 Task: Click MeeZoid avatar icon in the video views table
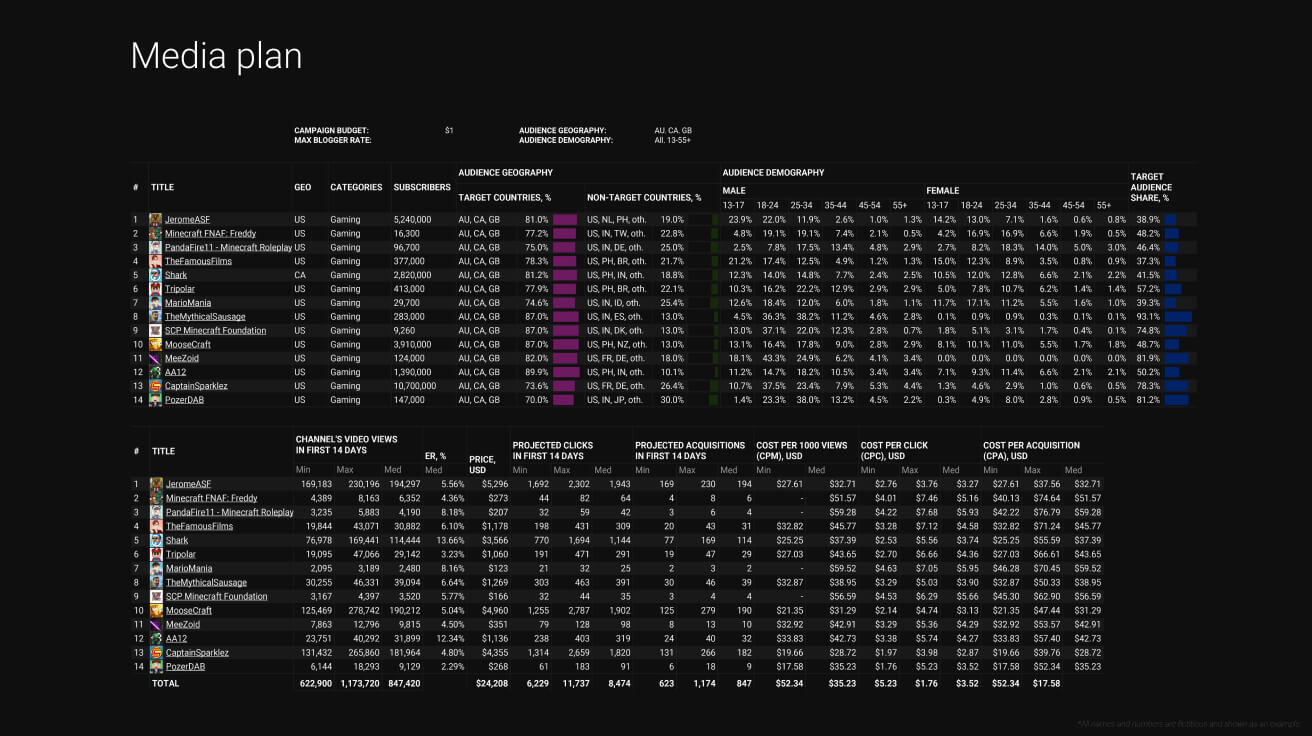tap(156, 624)
